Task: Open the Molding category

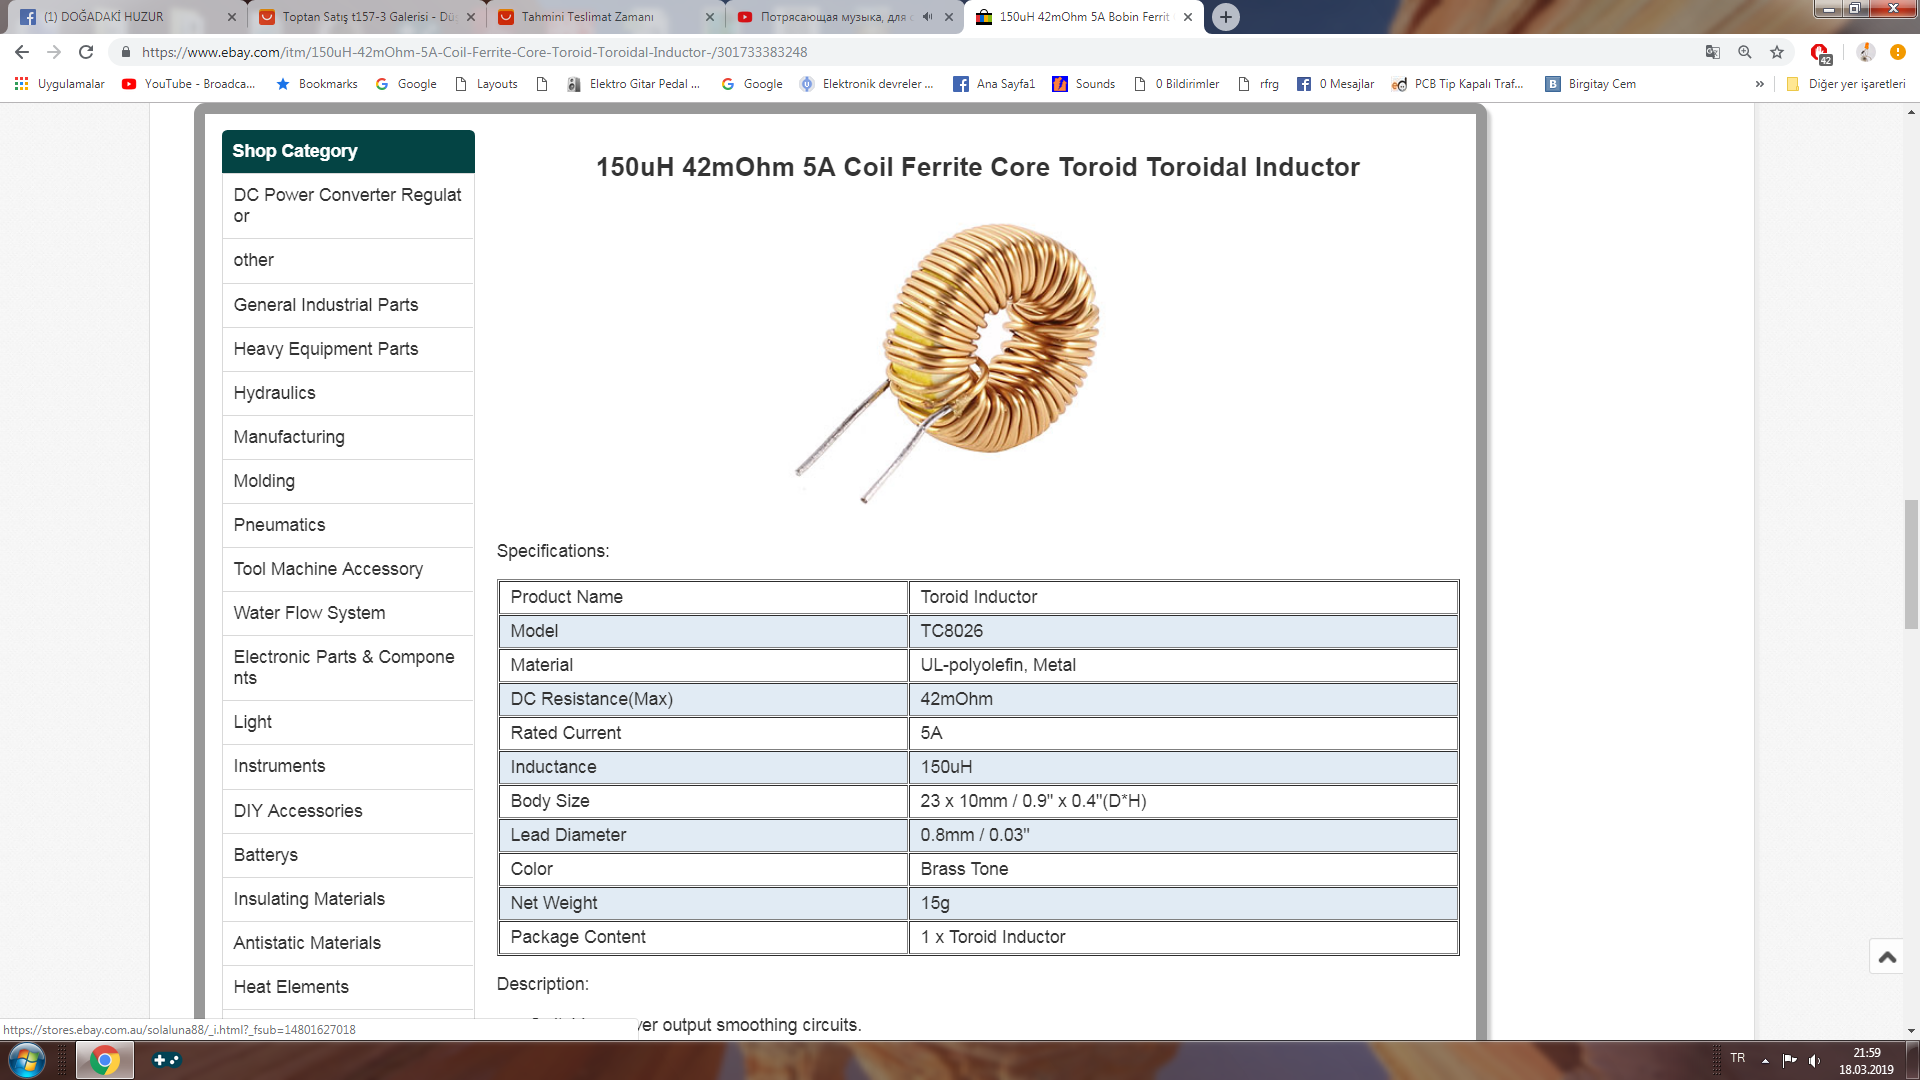Action: click(348, 481)
